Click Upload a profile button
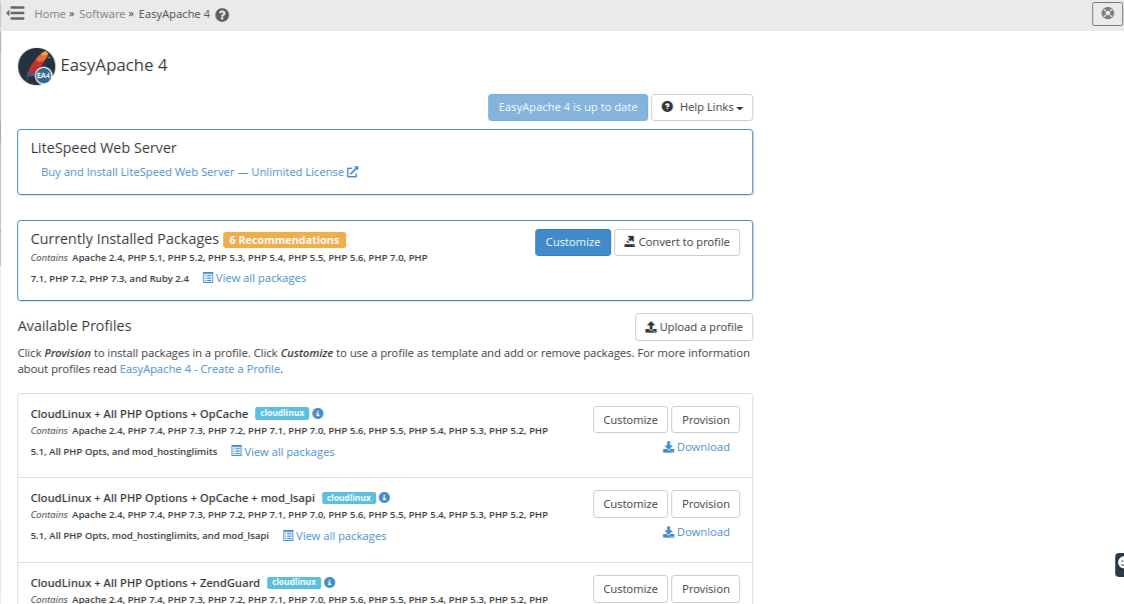1124x604 pixels. (694, 327)
